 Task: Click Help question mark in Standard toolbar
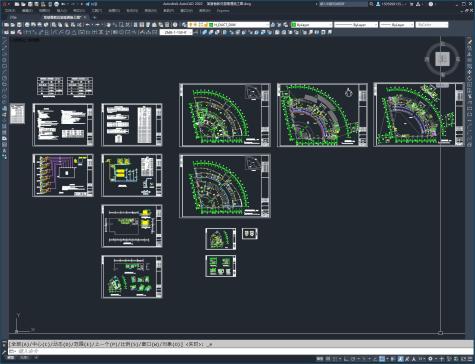pos(175,25)
